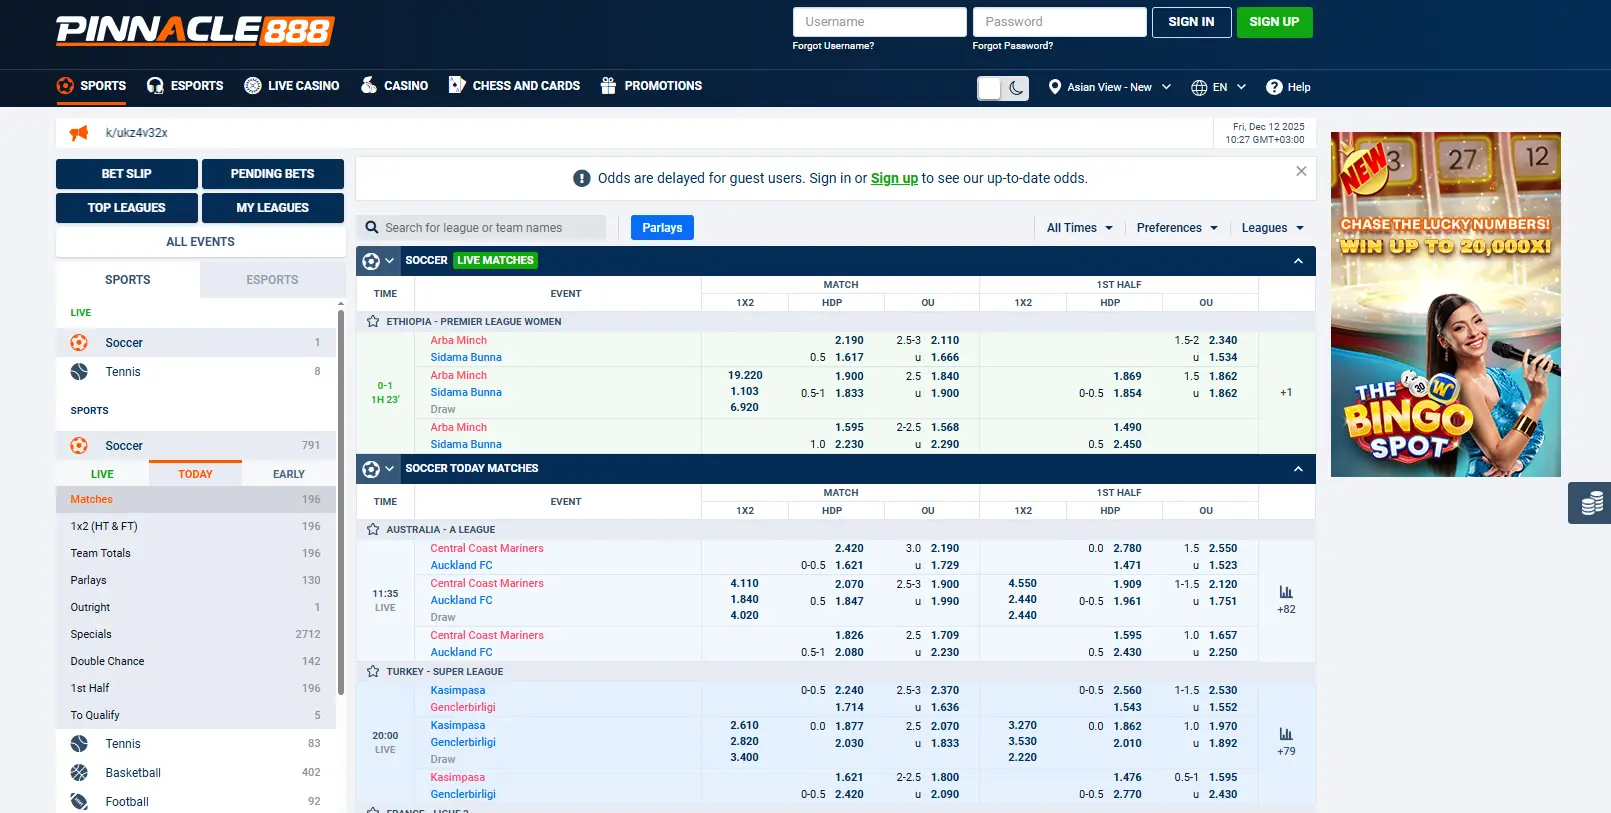Open the Asian View - New dropdown

[x=1109, y=87]
